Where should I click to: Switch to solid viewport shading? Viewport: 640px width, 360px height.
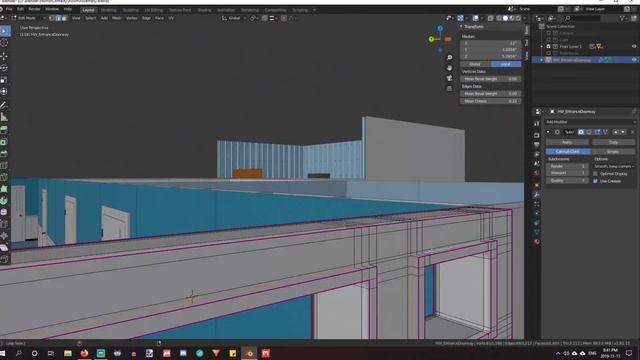point(505,18)
